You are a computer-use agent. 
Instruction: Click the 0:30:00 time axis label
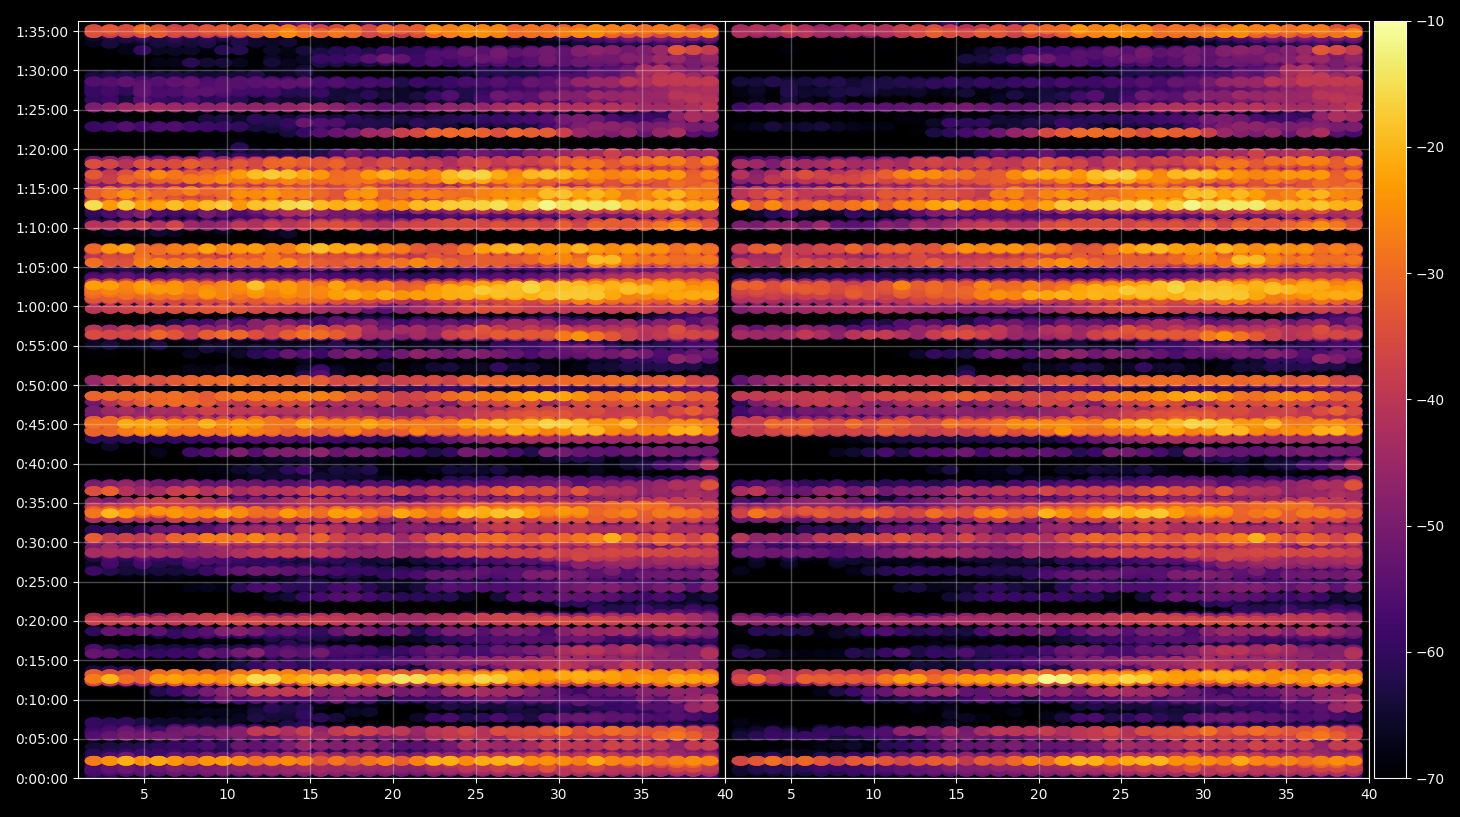[42, 543]
